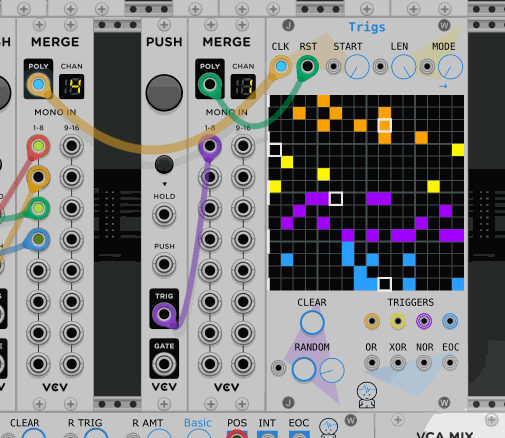Click the Basic module title label
The height and width of the screenshot is (438, 505).
coord(198,423)
